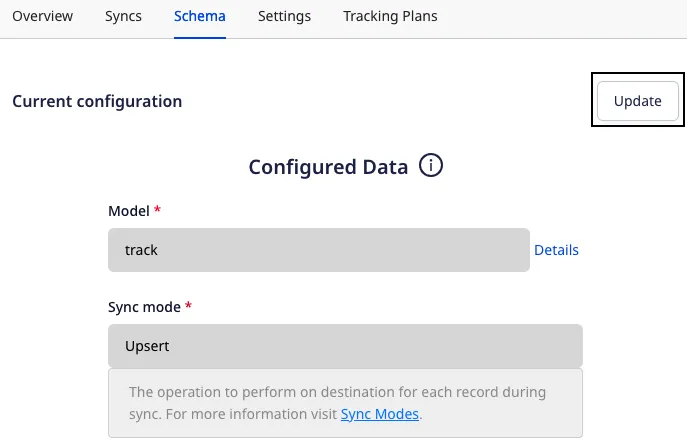Click the red asterisk beside Model
This screenshot has width=687, height=448.
coord(157,209)
